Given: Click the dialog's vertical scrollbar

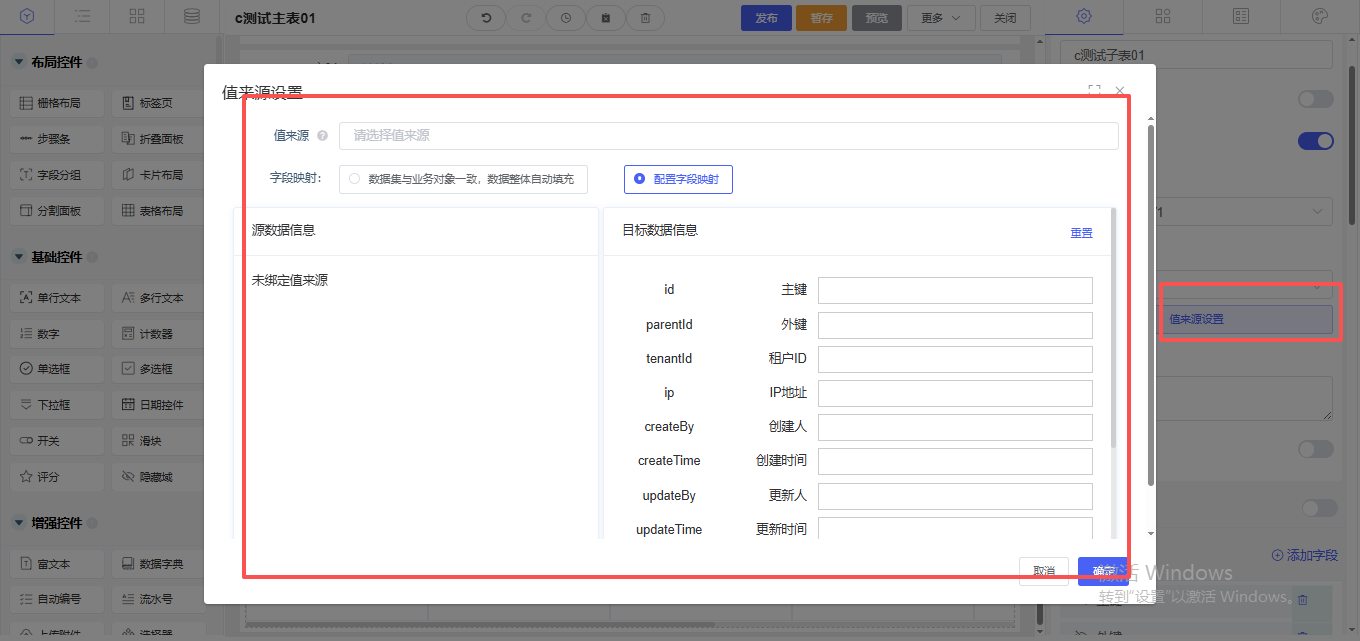Looking at the screenshot, I should coord(1150,300).
